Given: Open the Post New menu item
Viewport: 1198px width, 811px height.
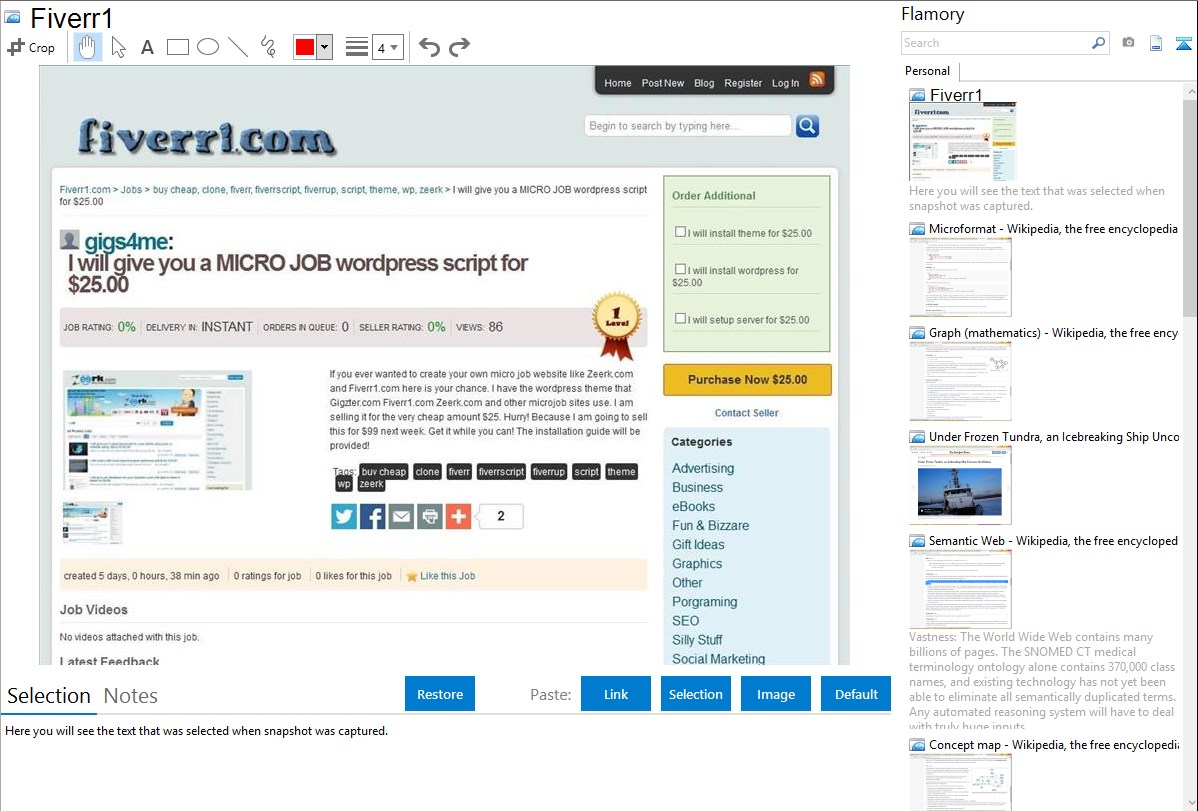Looking at the screenshot, I should click(662, 83).
